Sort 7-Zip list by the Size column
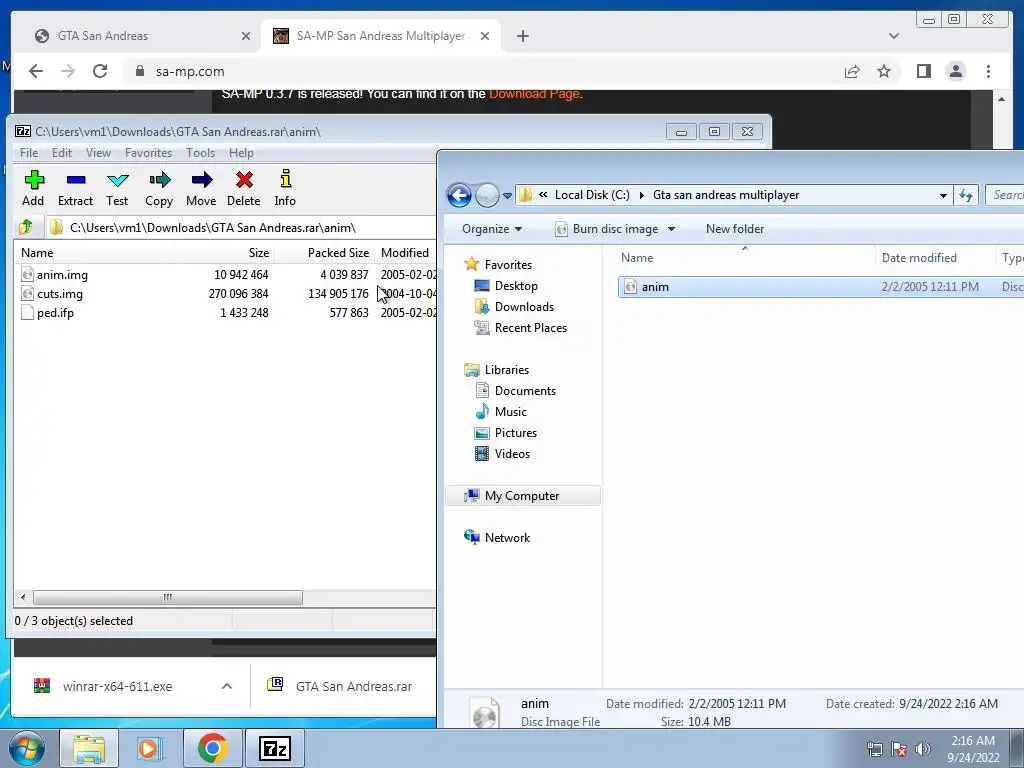Screen dimensions: 1024x768 click(x=224, y=253)
